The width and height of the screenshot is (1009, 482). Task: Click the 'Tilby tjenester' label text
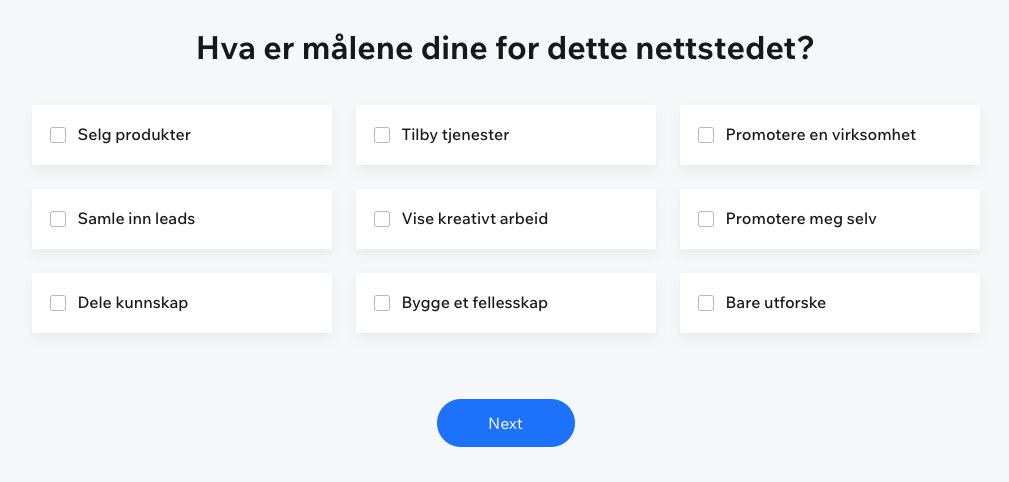point(455,135)
